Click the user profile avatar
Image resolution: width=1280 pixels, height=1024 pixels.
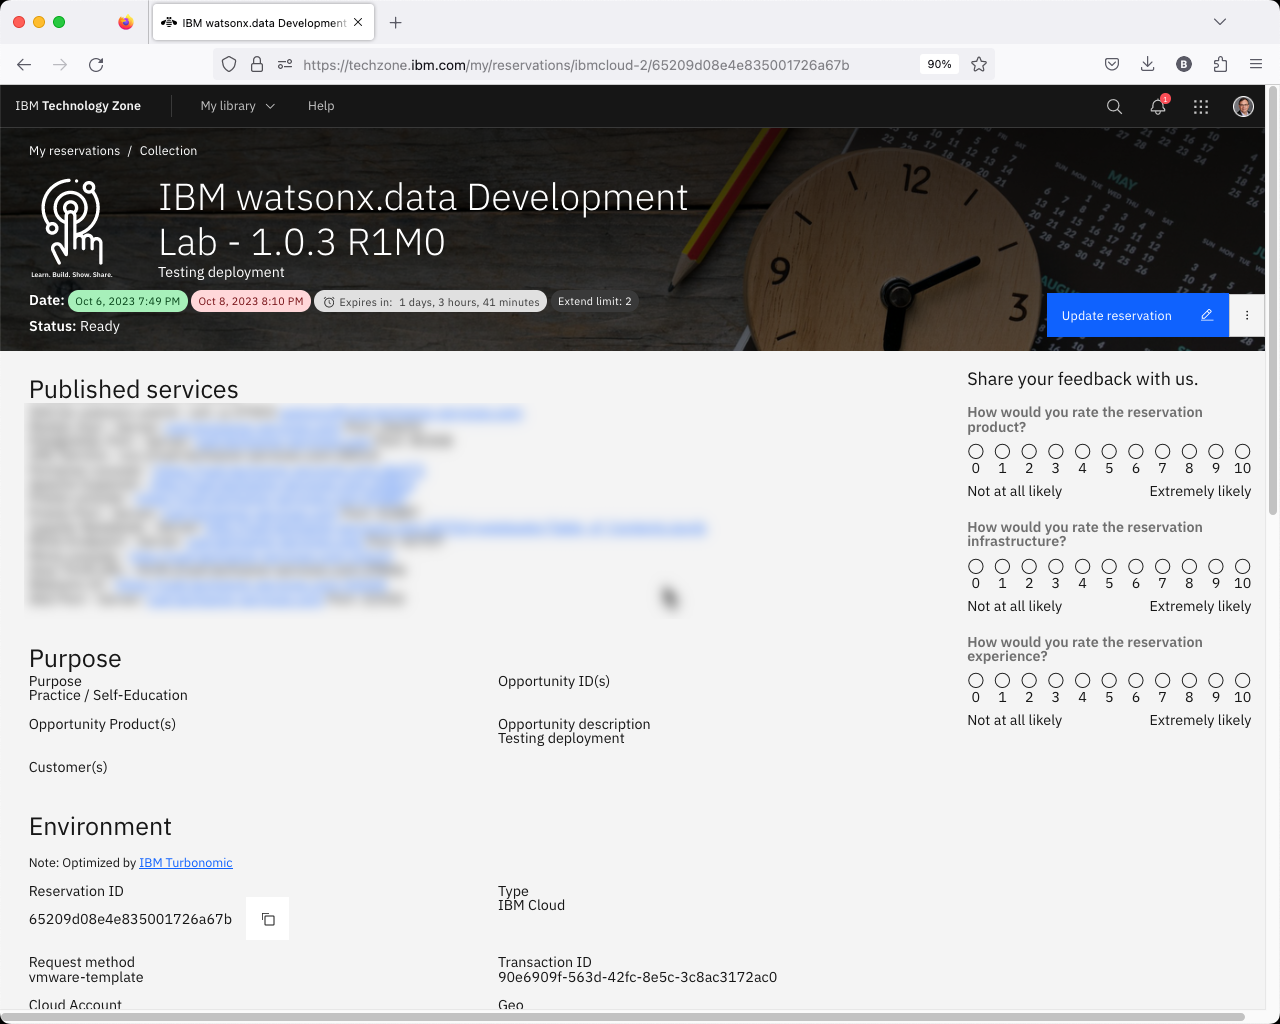(1243, 106)
